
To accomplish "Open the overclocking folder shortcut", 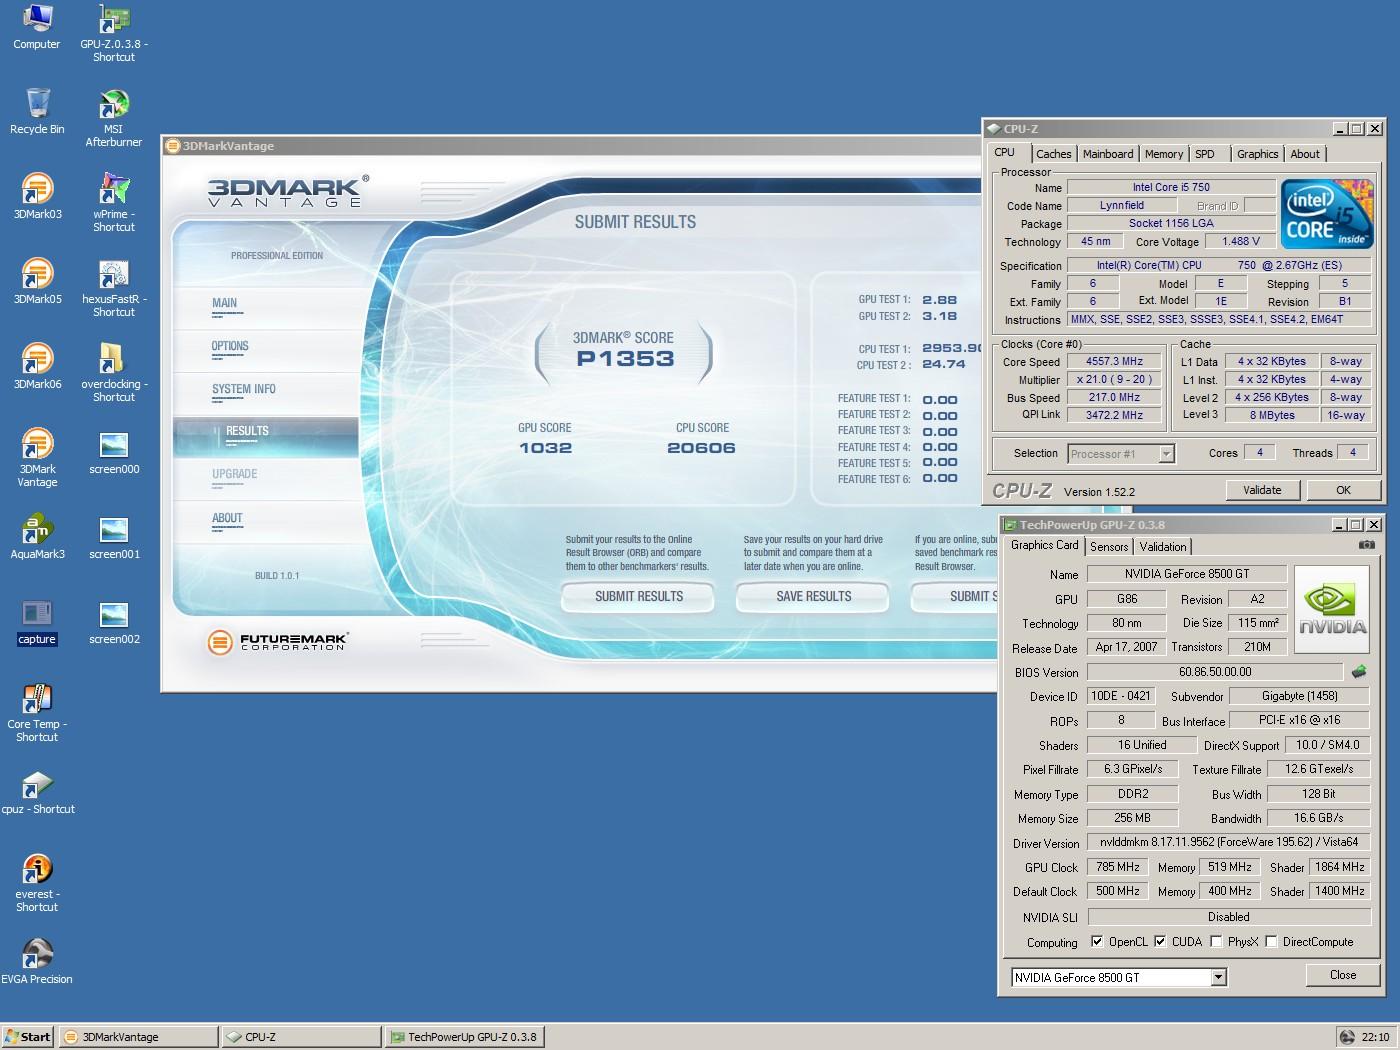I will coord(114,373).
